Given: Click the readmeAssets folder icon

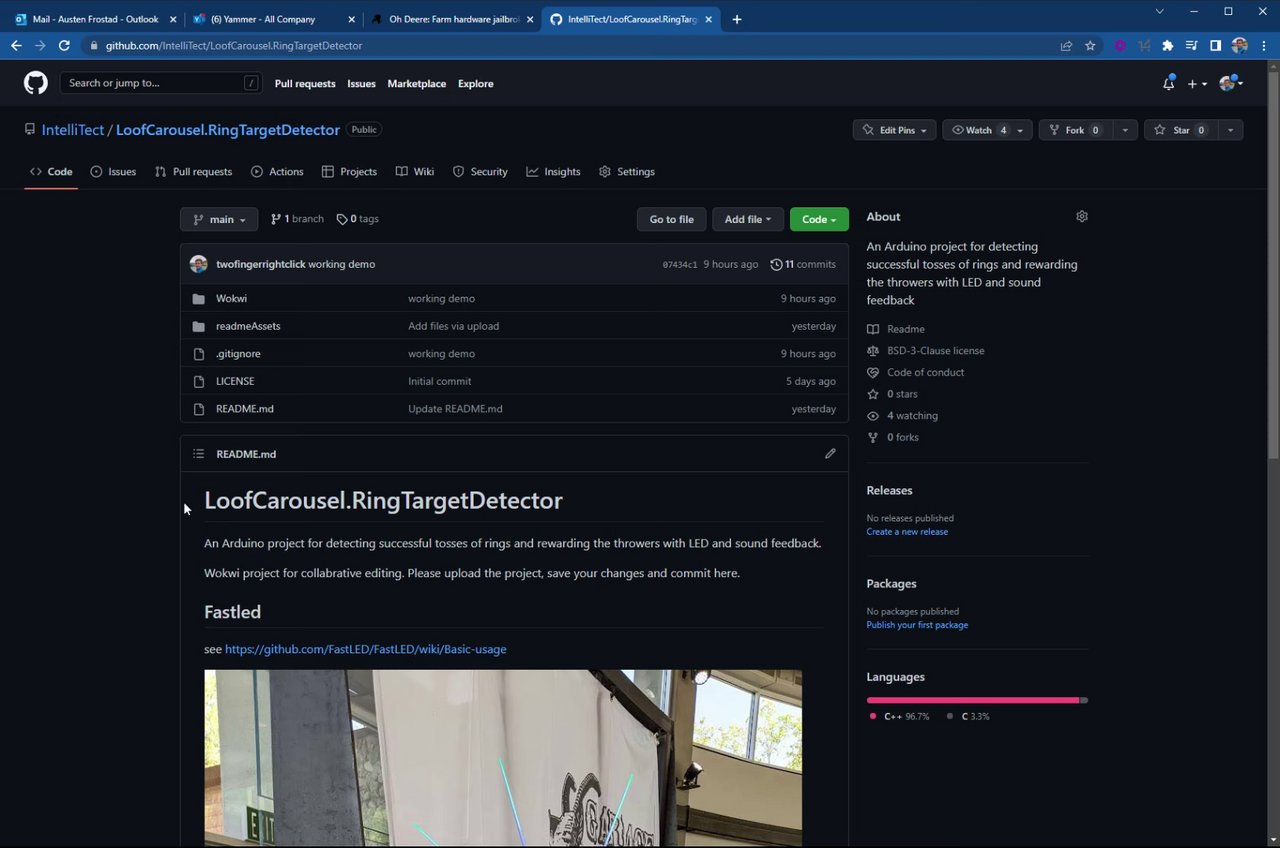Looking at the screenshot, I should point(198,326).
